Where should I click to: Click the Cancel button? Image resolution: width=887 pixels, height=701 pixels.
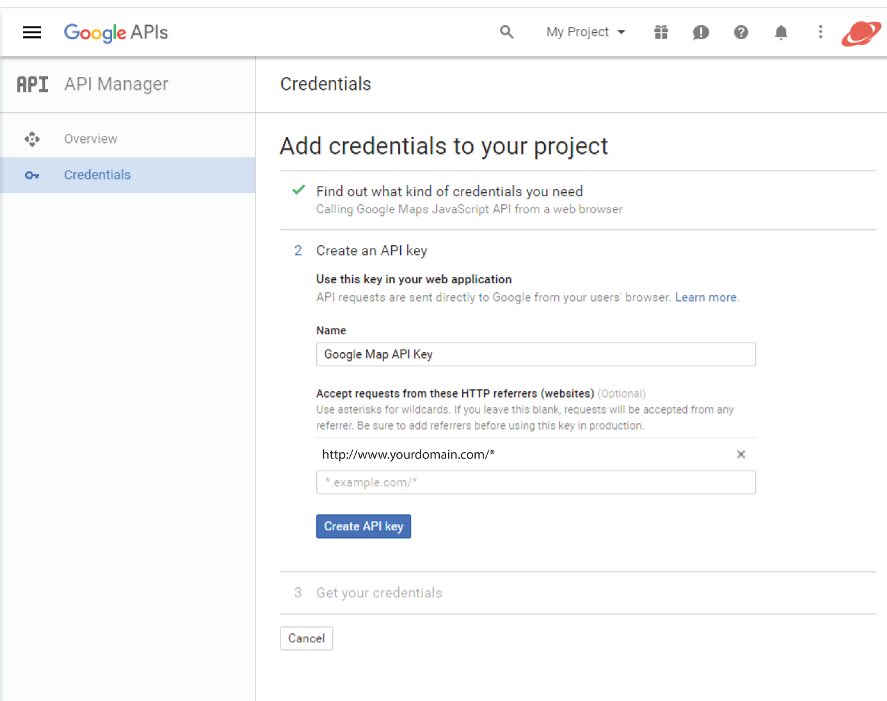(306, 638)
